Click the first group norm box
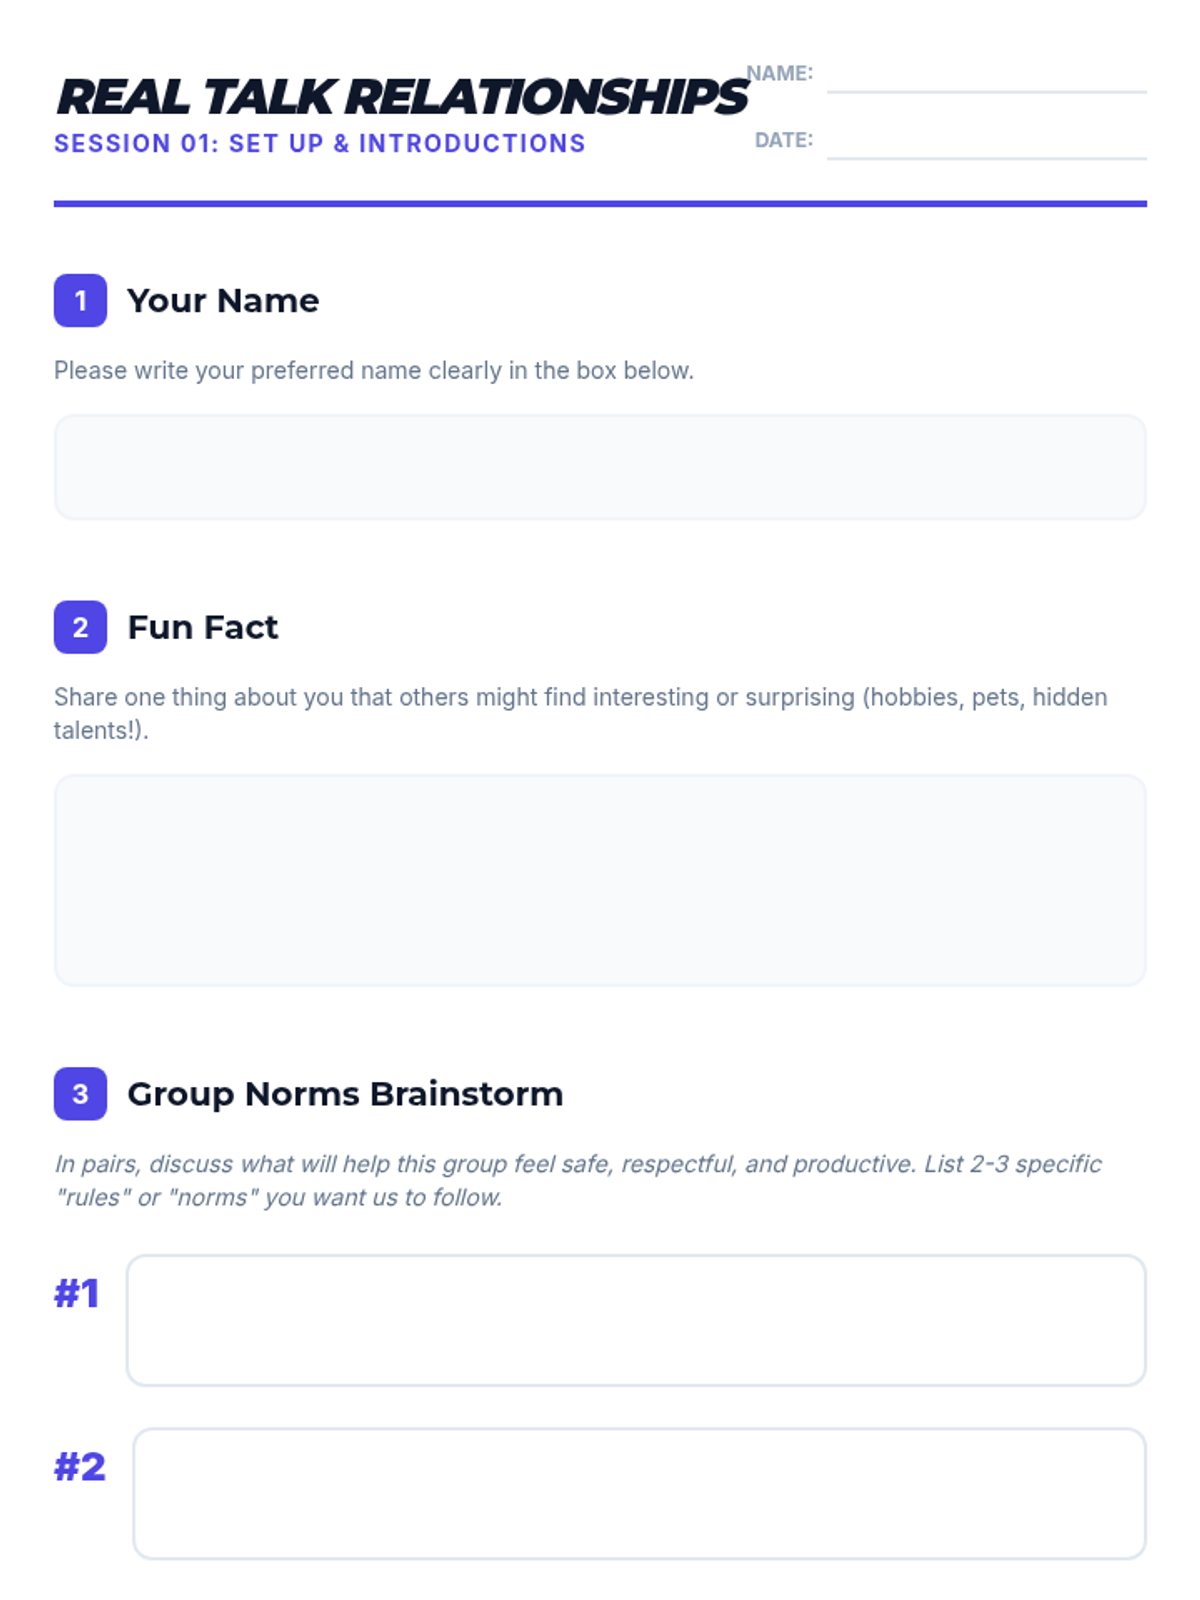 [636, 1320]
